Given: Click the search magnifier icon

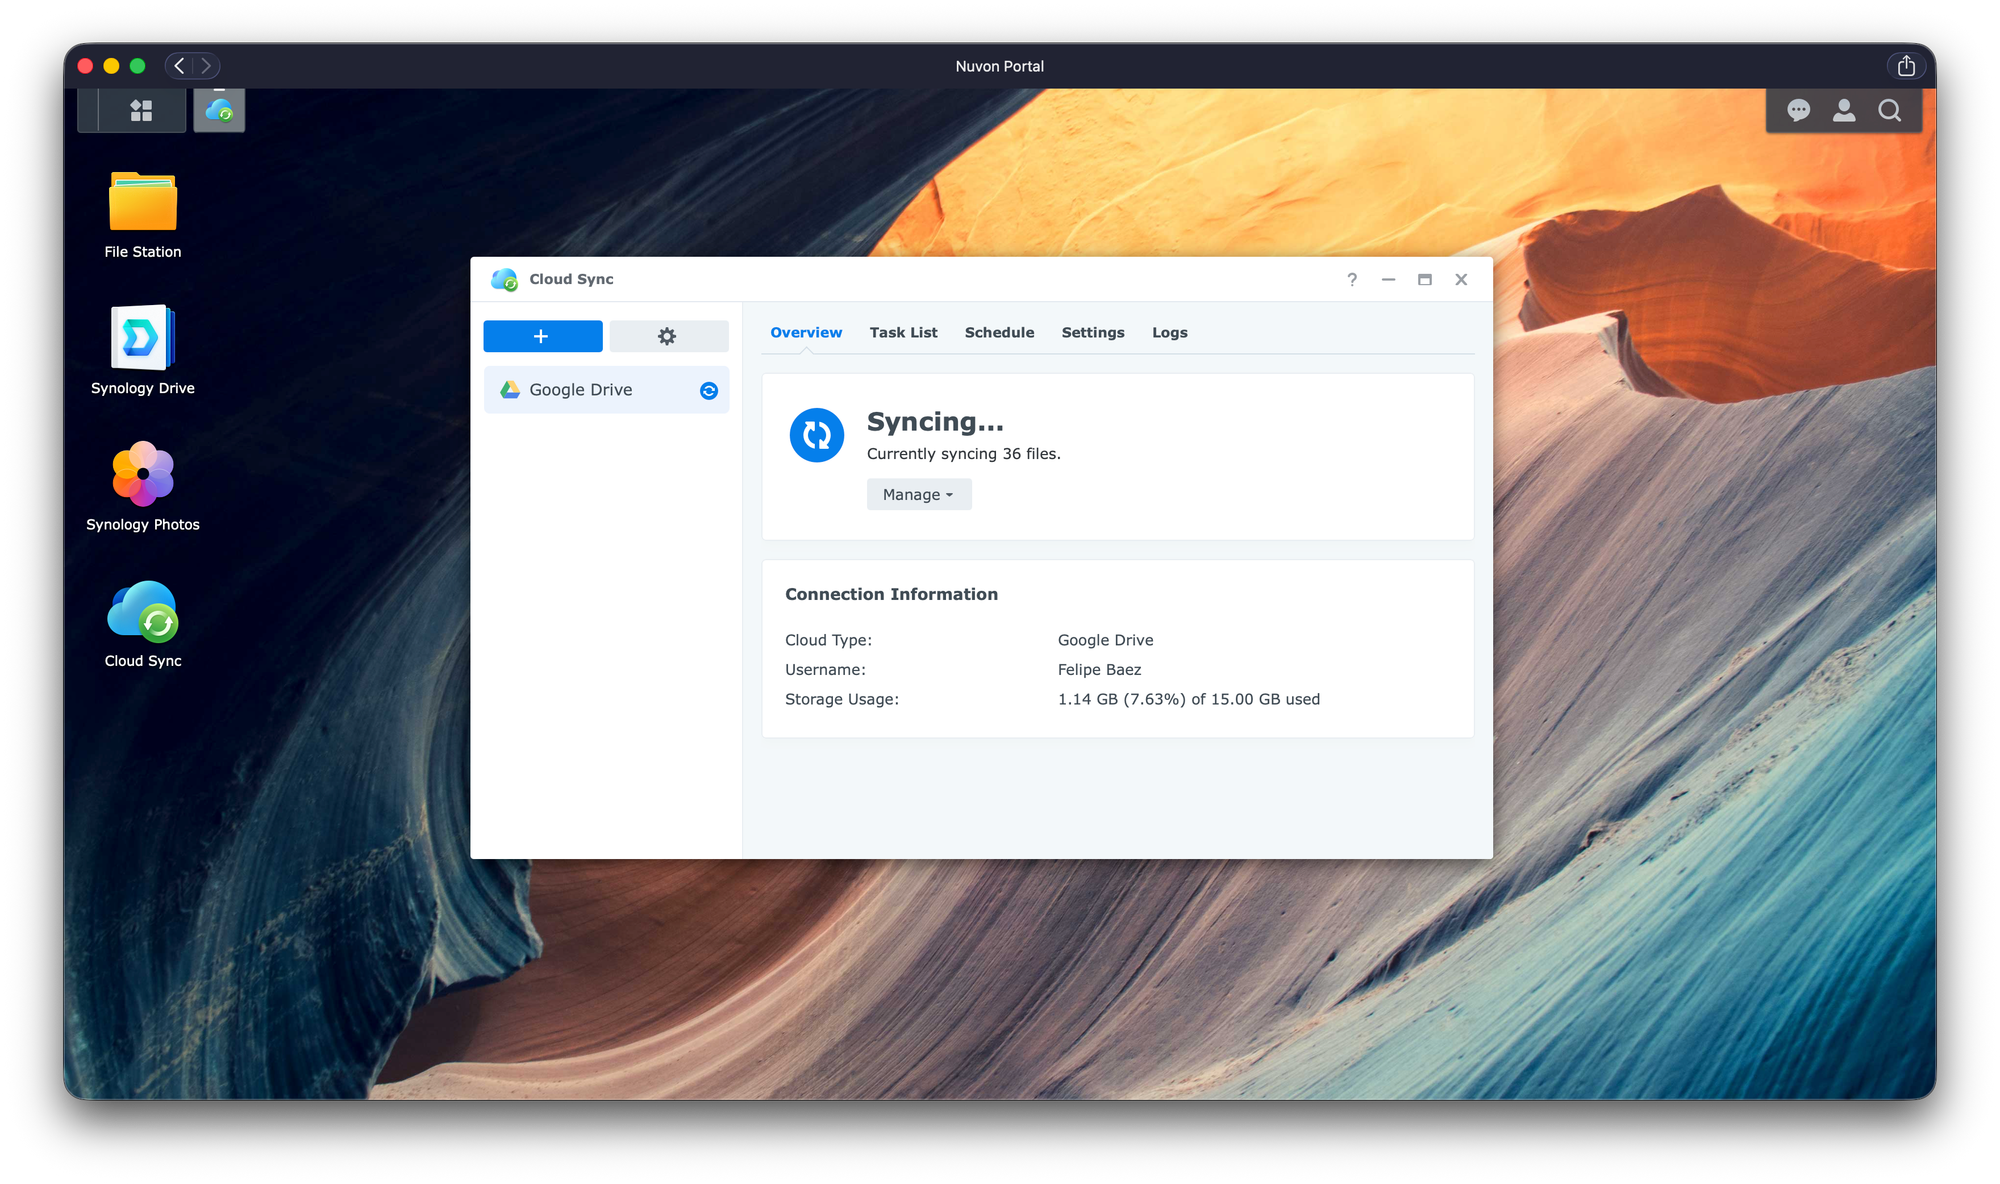Looking at the screenshot, I should pos(1889,110).
